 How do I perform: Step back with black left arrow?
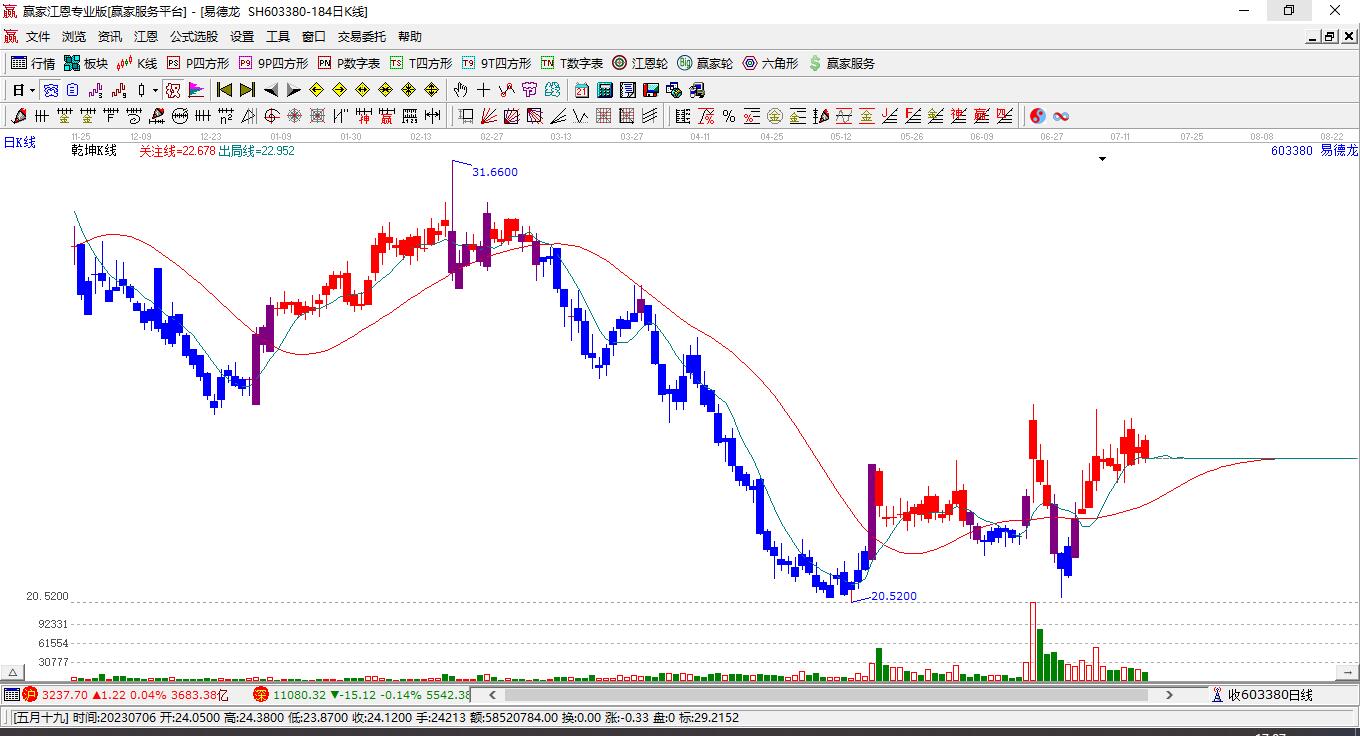[271, 90]
